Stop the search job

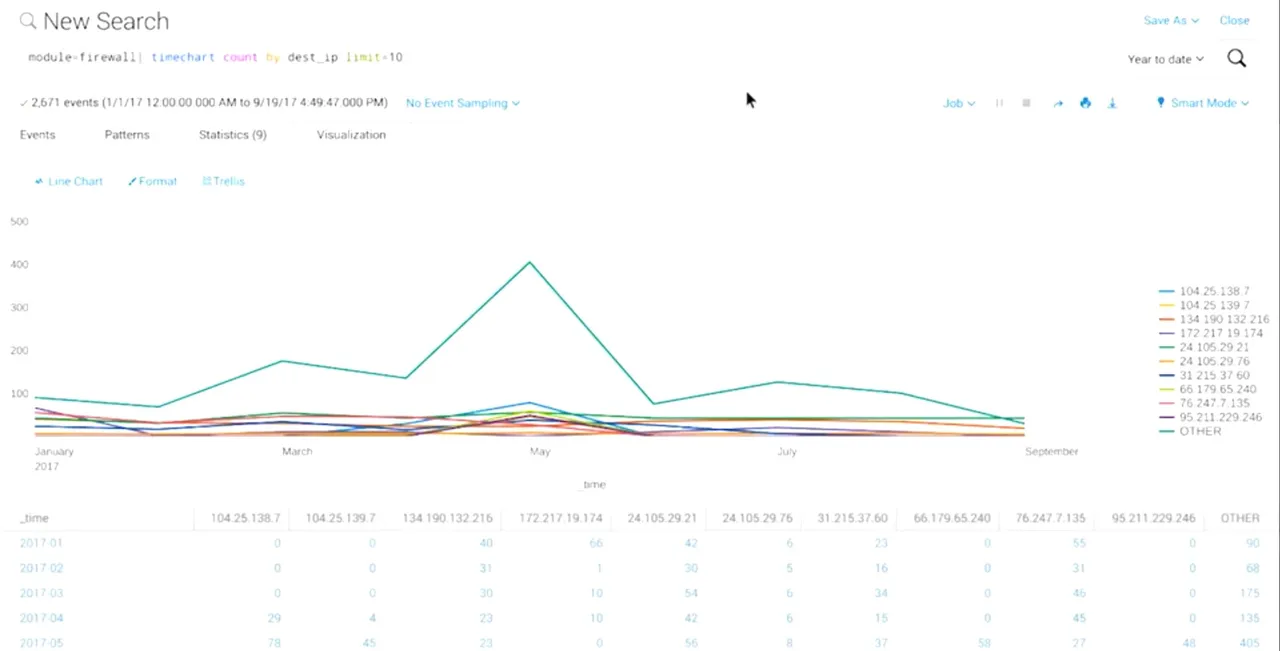pos(1026,103)
